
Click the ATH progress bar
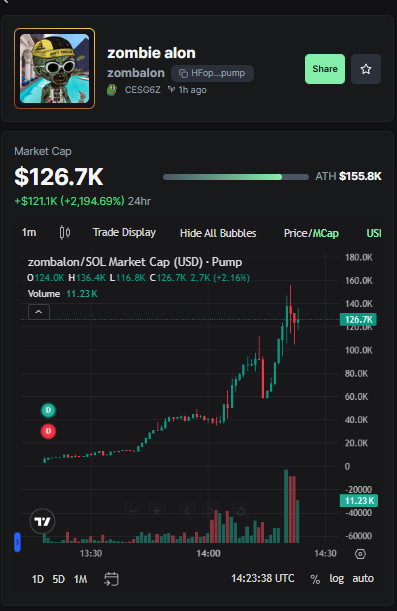(236, 177)
